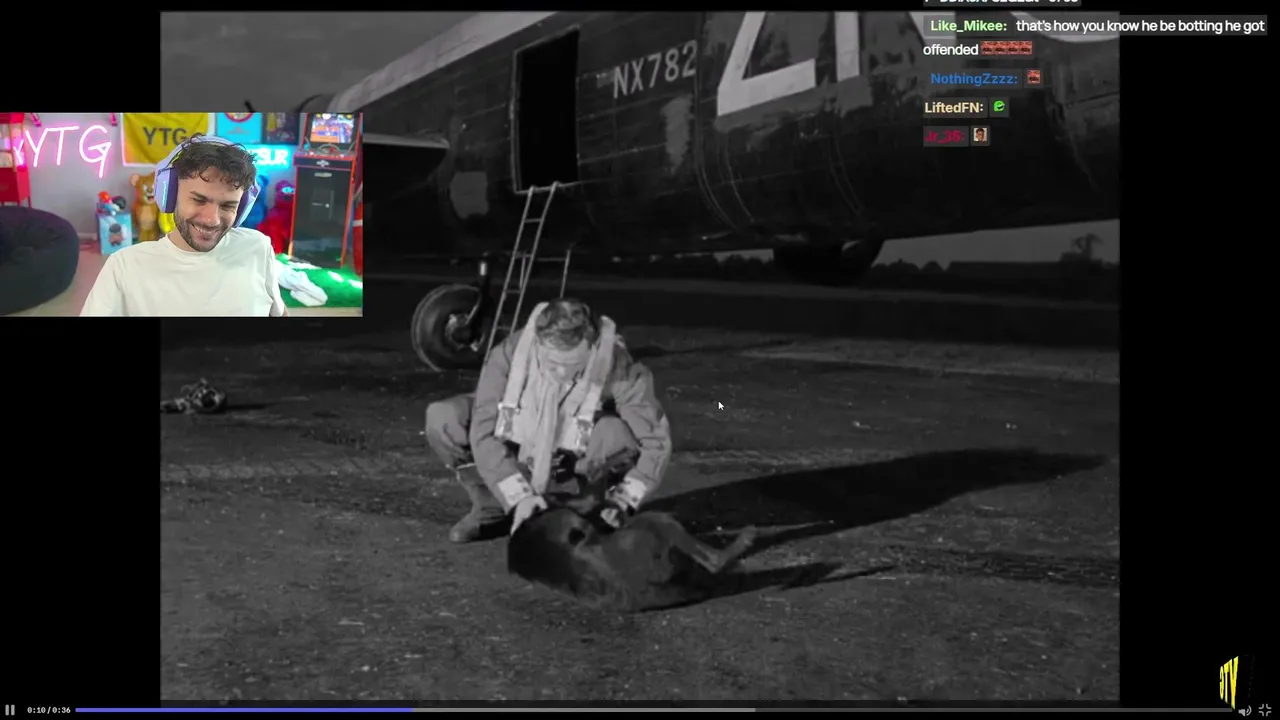Click the Like_Mikee chat username
This screenshot has height=720, width=1280.
(x=968, y=26)
